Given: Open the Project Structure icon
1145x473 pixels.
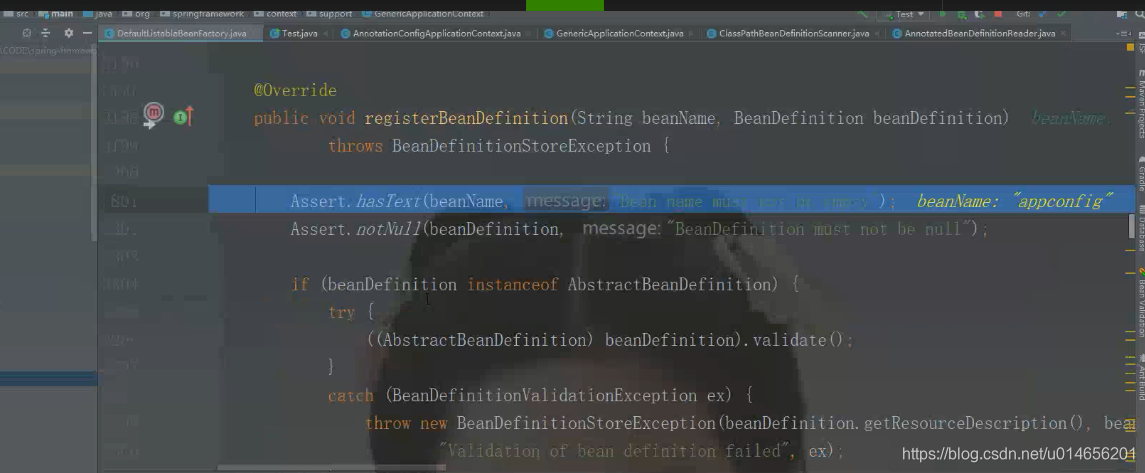Looking at the screenshot, I should pos(1122,15).
